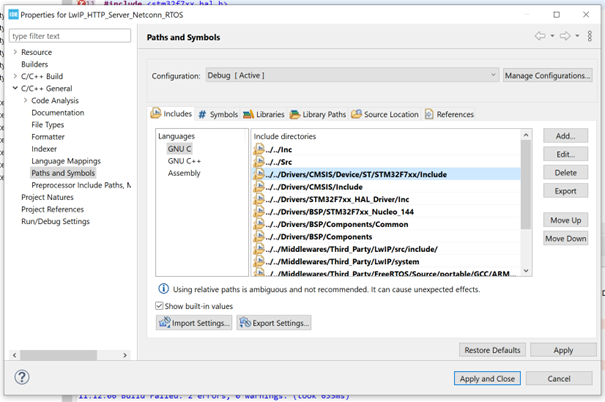The width and height of the screenshot is (605, 402).
Task: Click folder icon of LwIP/src/include/ entry
Action: coord(259,249)
